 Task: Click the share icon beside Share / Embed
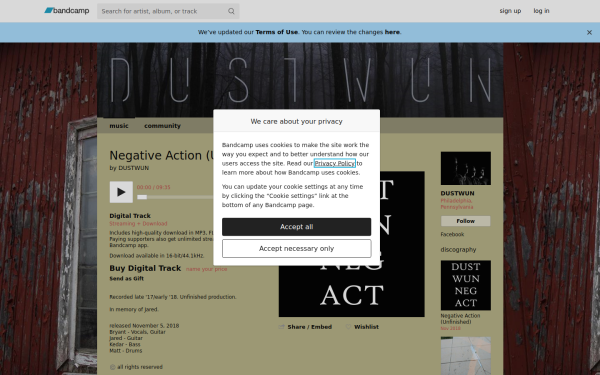pyautogui.click(x=282, y=327)
